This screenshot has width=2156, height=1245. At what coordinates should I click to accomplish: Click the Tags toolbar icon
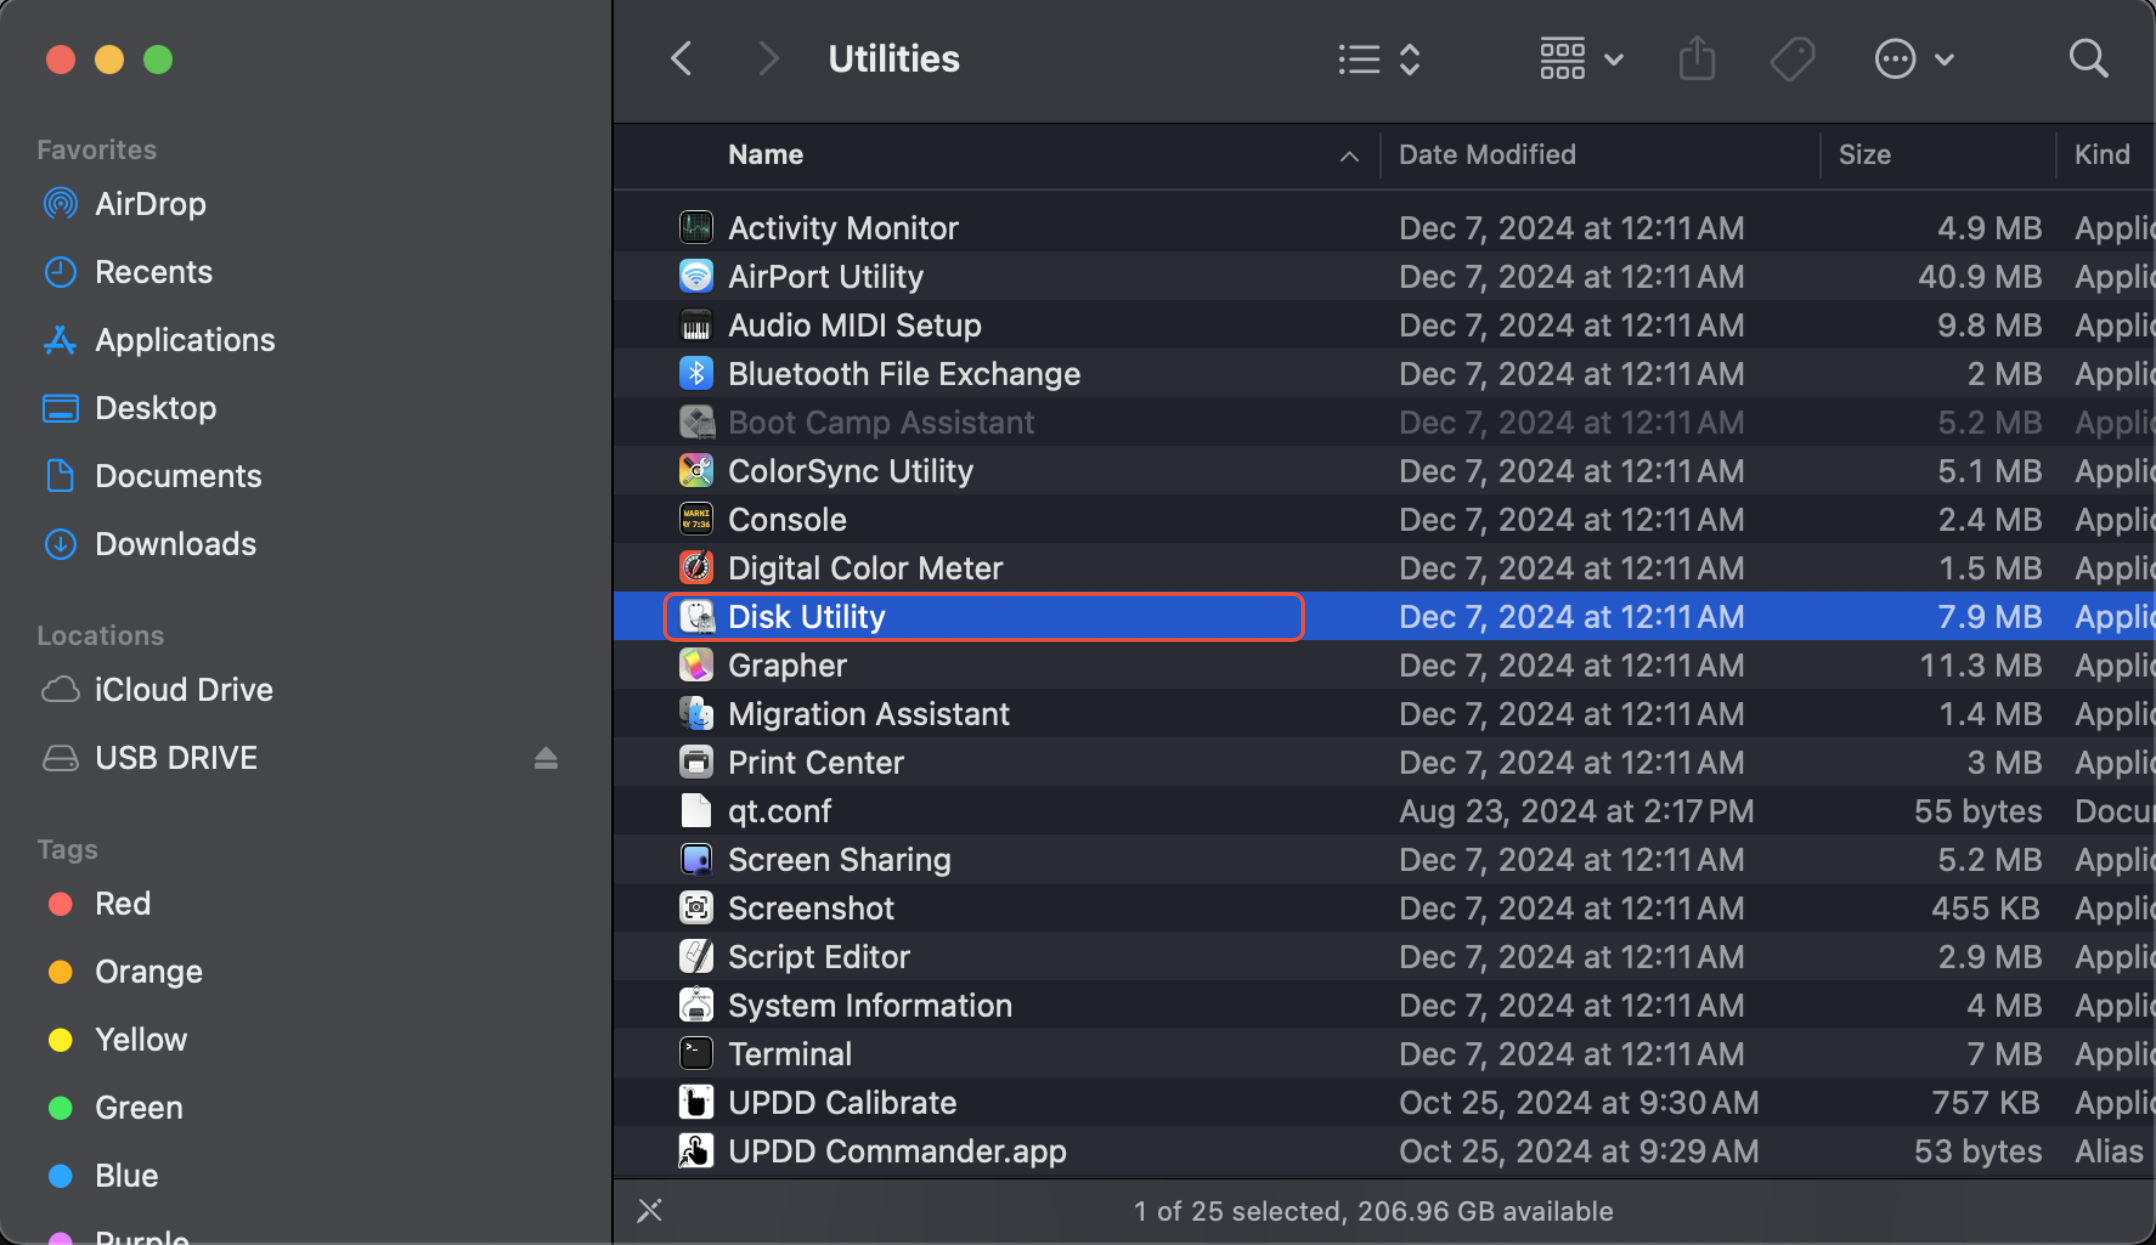(1791, 59)
